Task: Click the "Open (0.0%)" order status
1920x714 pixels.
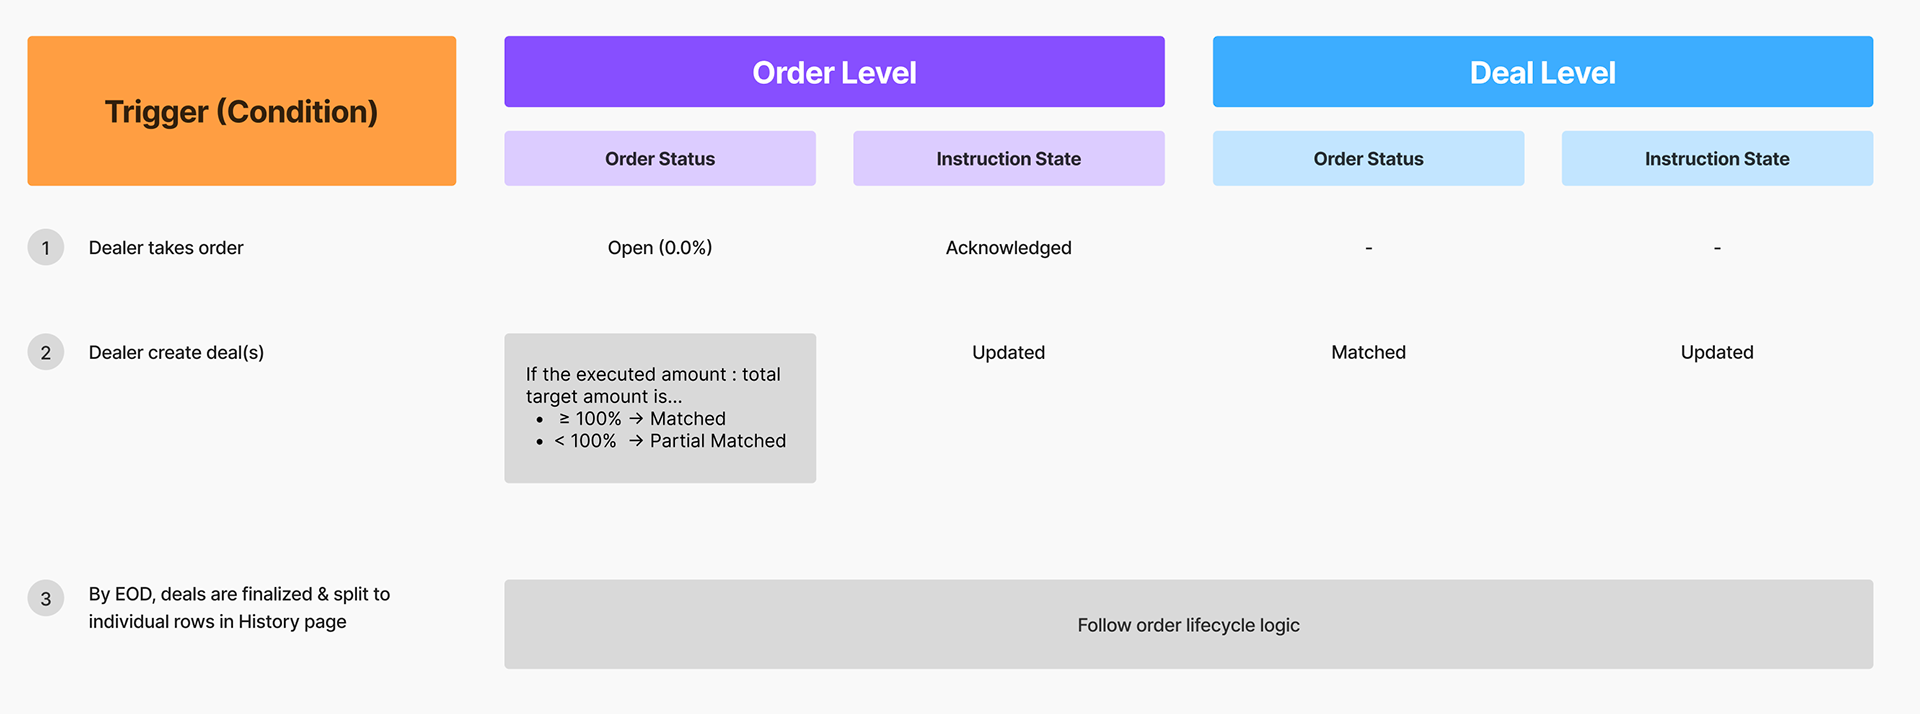Action: (x=660, y=248)
